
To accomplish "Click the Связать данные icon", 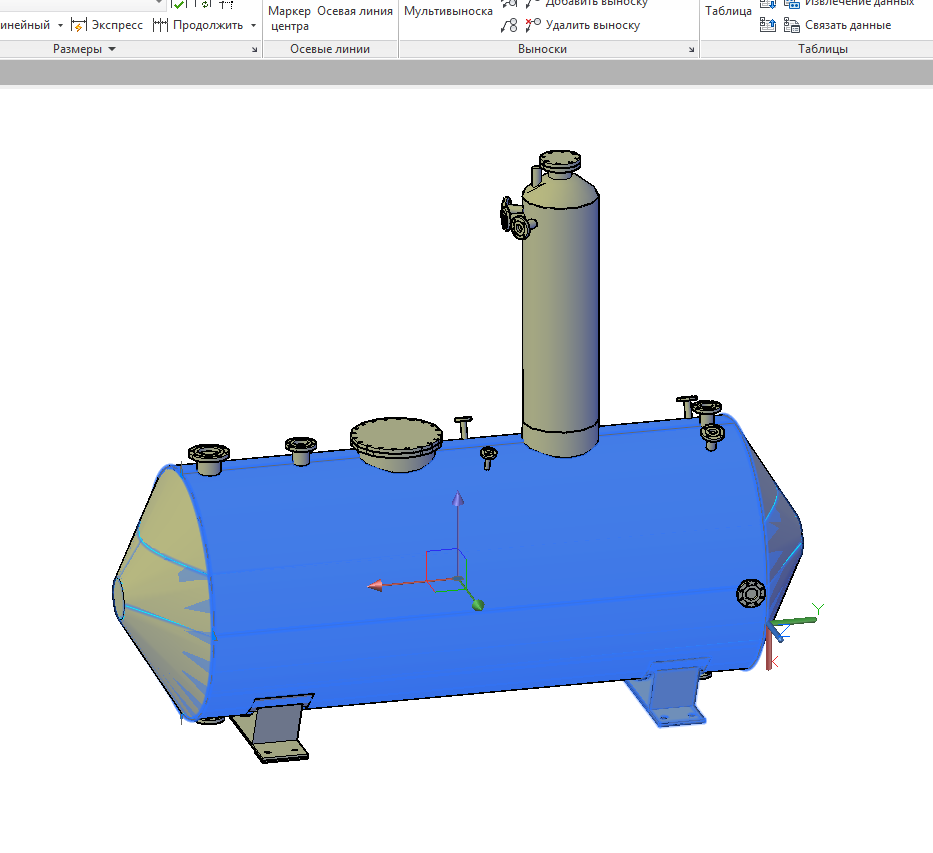I will click(791, 25).
